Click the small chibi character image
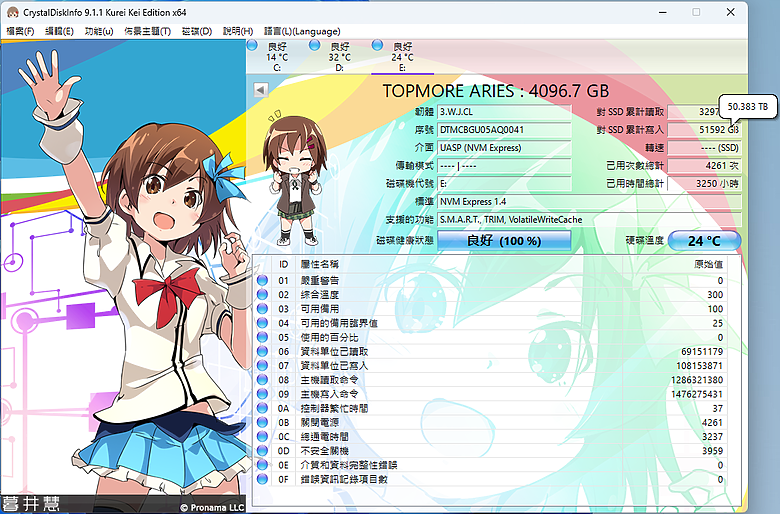This screenshot has width=780, height=514. (x=294, y=179)
